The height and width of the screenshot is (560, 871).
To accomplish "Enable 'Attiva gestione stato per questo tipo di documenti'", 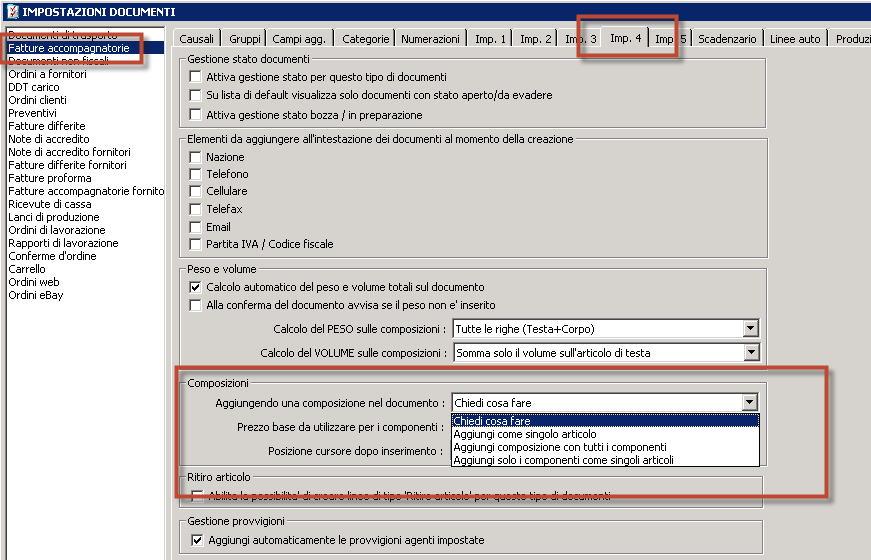I will (x=195, y=77).
